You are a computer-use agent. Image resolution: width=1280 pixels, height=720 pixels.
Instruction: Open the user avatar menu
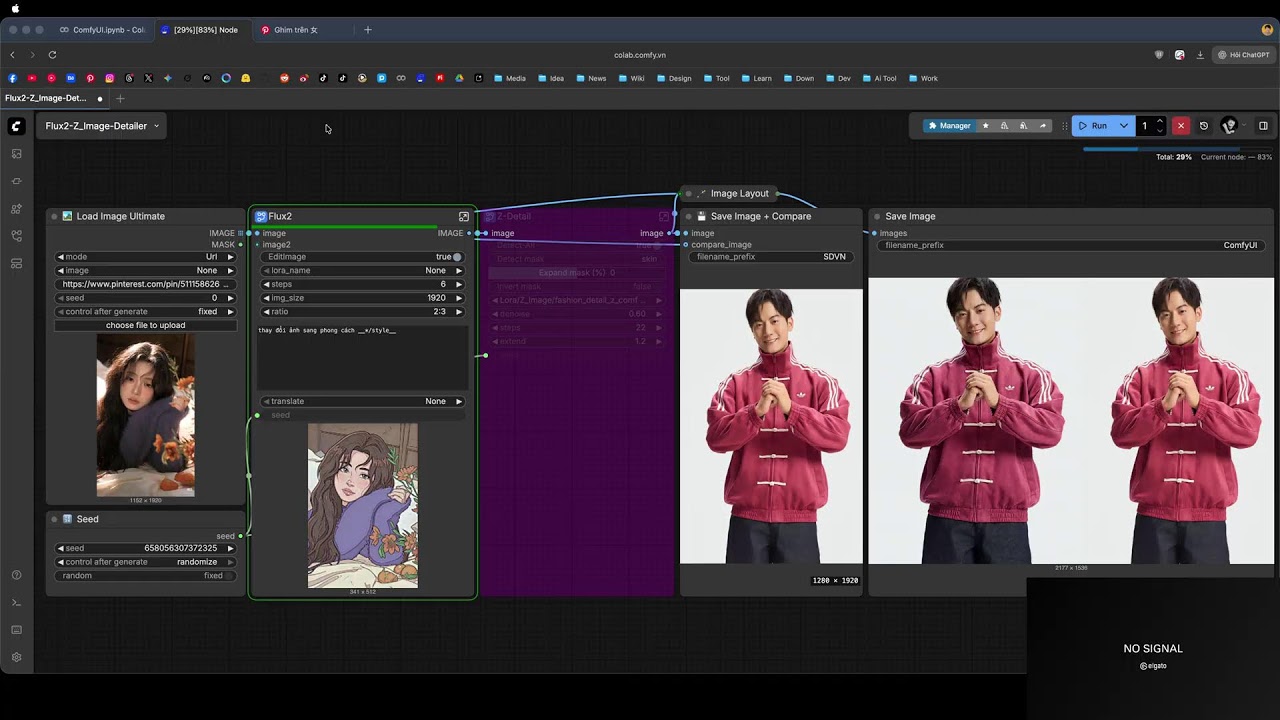1230,126
